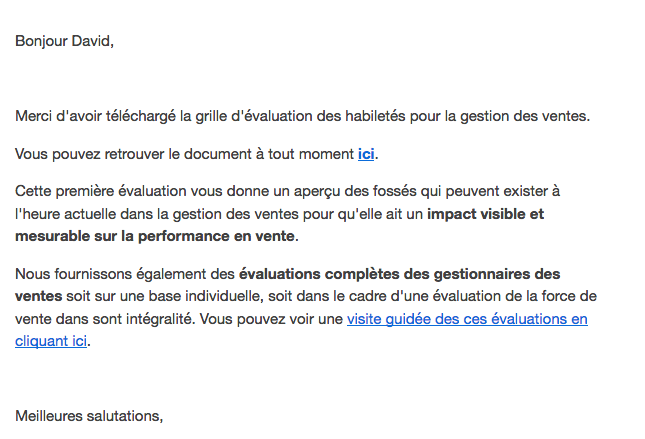Click the 'Meilleures salutations,' closing line
Screen dimensions: 645x439
(x=89, y=416)
